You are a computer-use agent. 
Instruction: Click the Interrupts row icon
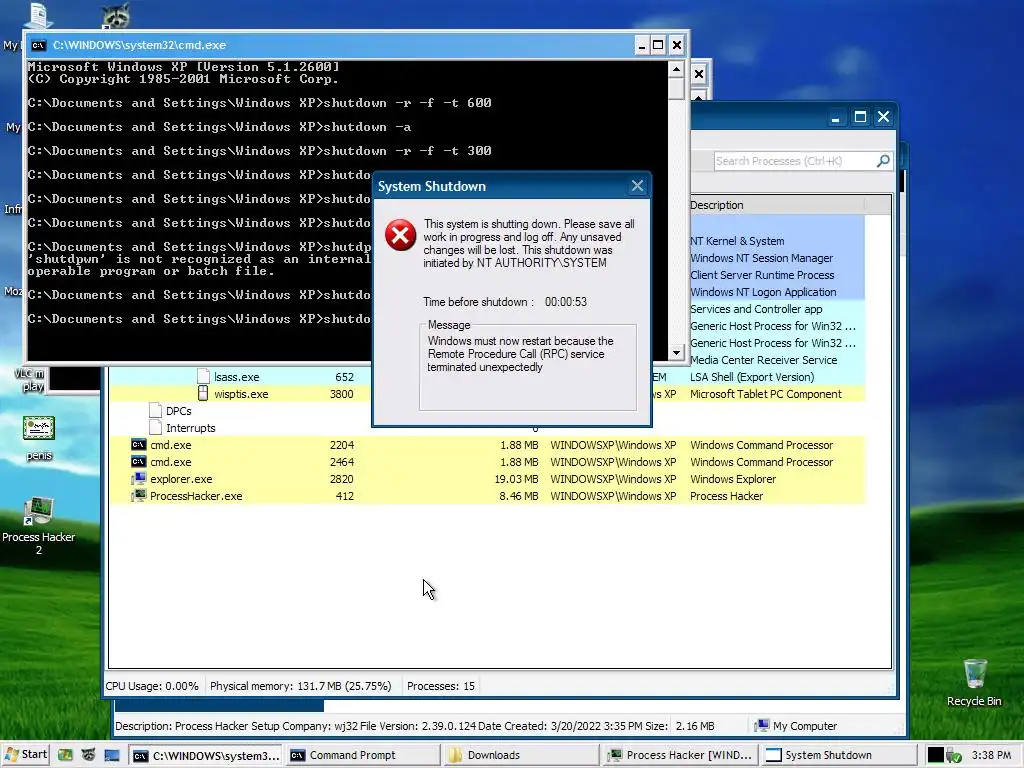155,427
